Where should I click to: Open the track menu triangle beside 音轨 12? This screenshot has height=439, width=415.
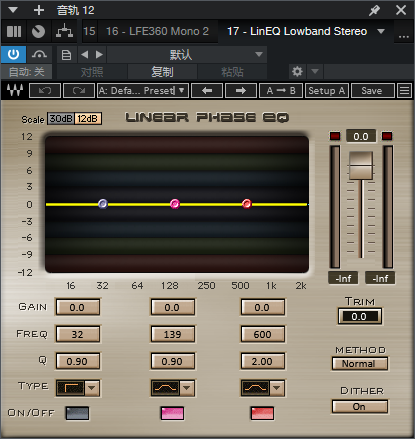tap(13, 10)
